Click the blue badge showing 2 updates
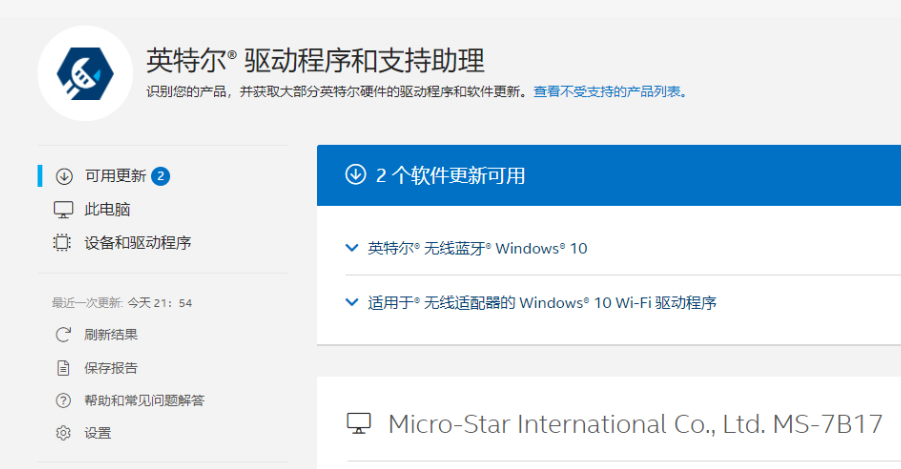The height and width of the screenshot is (469, 901). pos(161,176)
